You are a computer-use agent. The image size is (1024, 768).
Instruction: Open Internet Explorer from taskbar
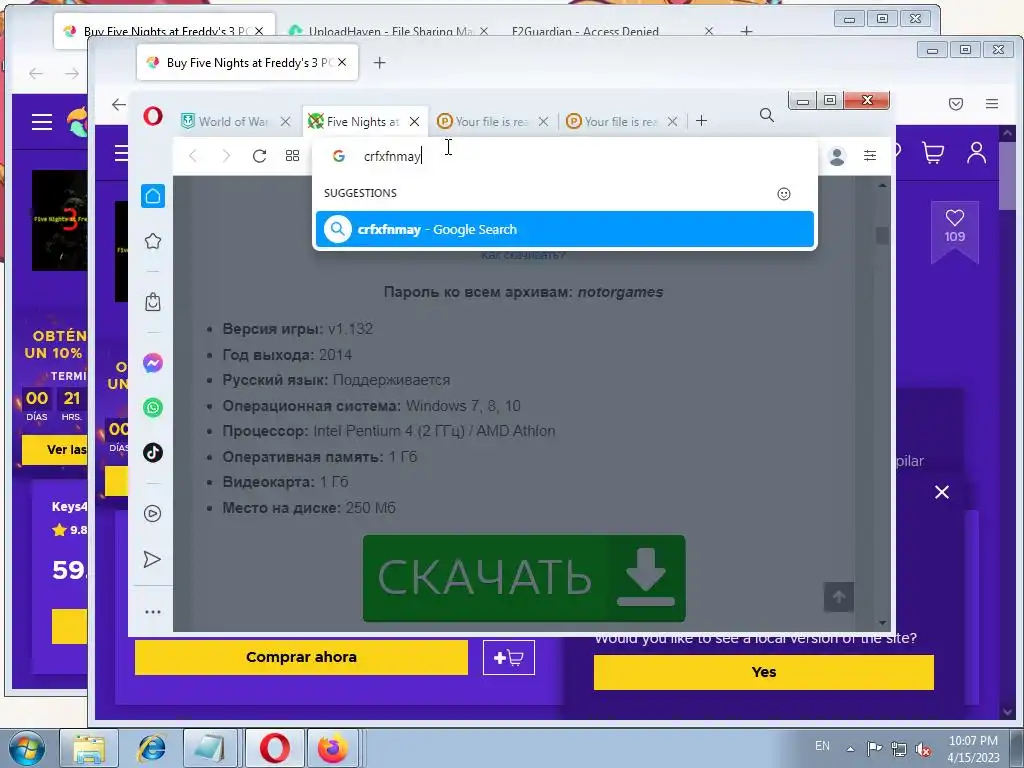pos(151,748)
